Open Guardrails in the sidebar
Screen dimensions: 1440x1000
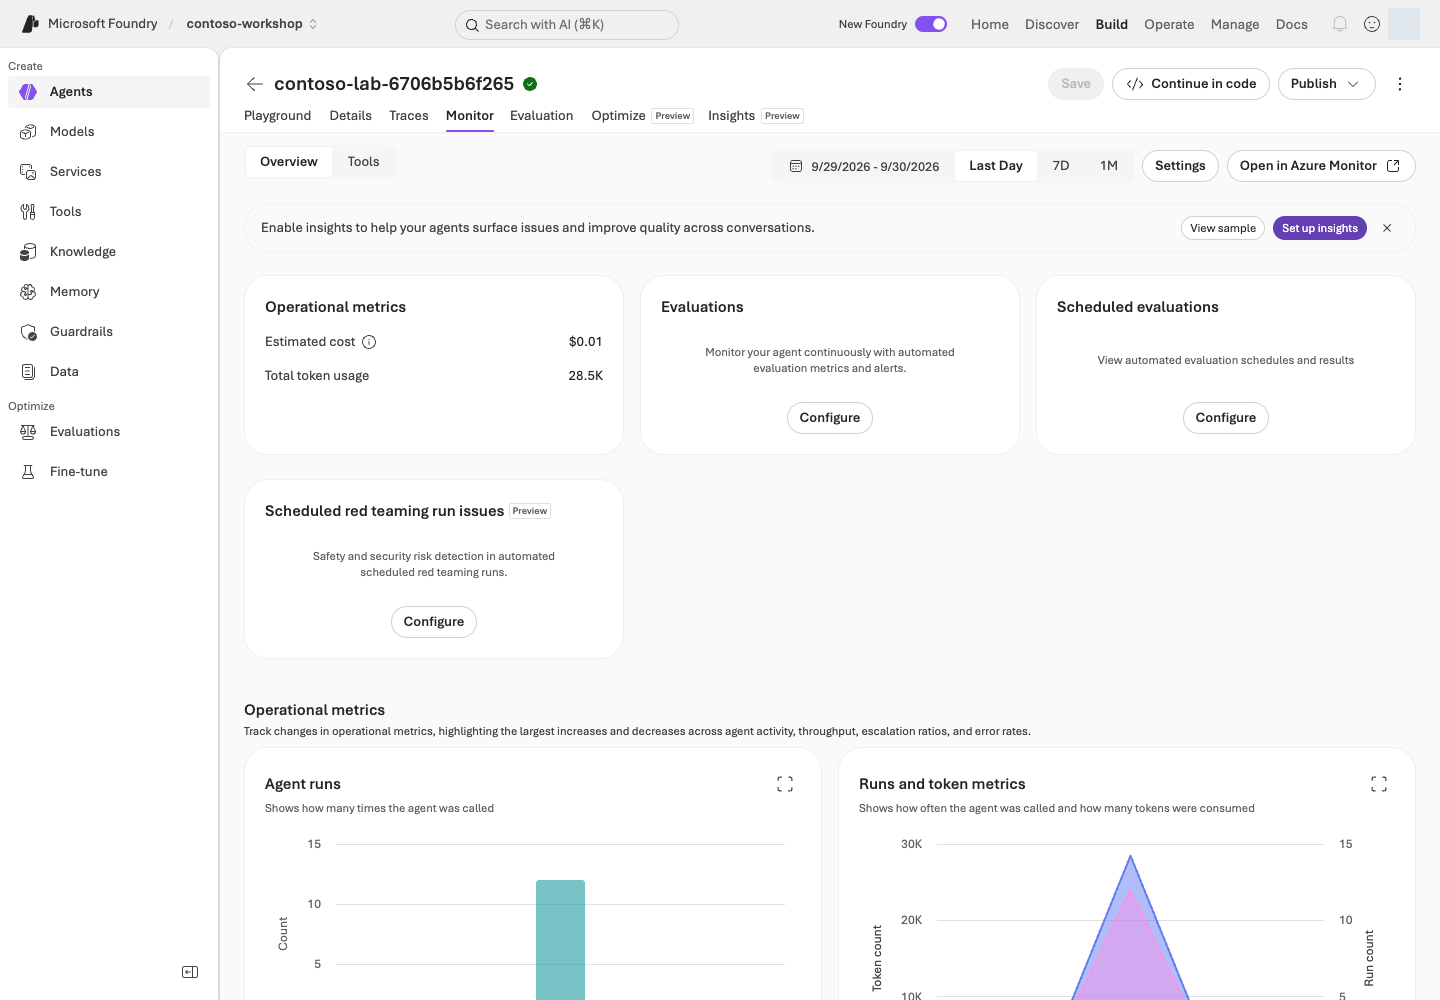pos(109,332)
